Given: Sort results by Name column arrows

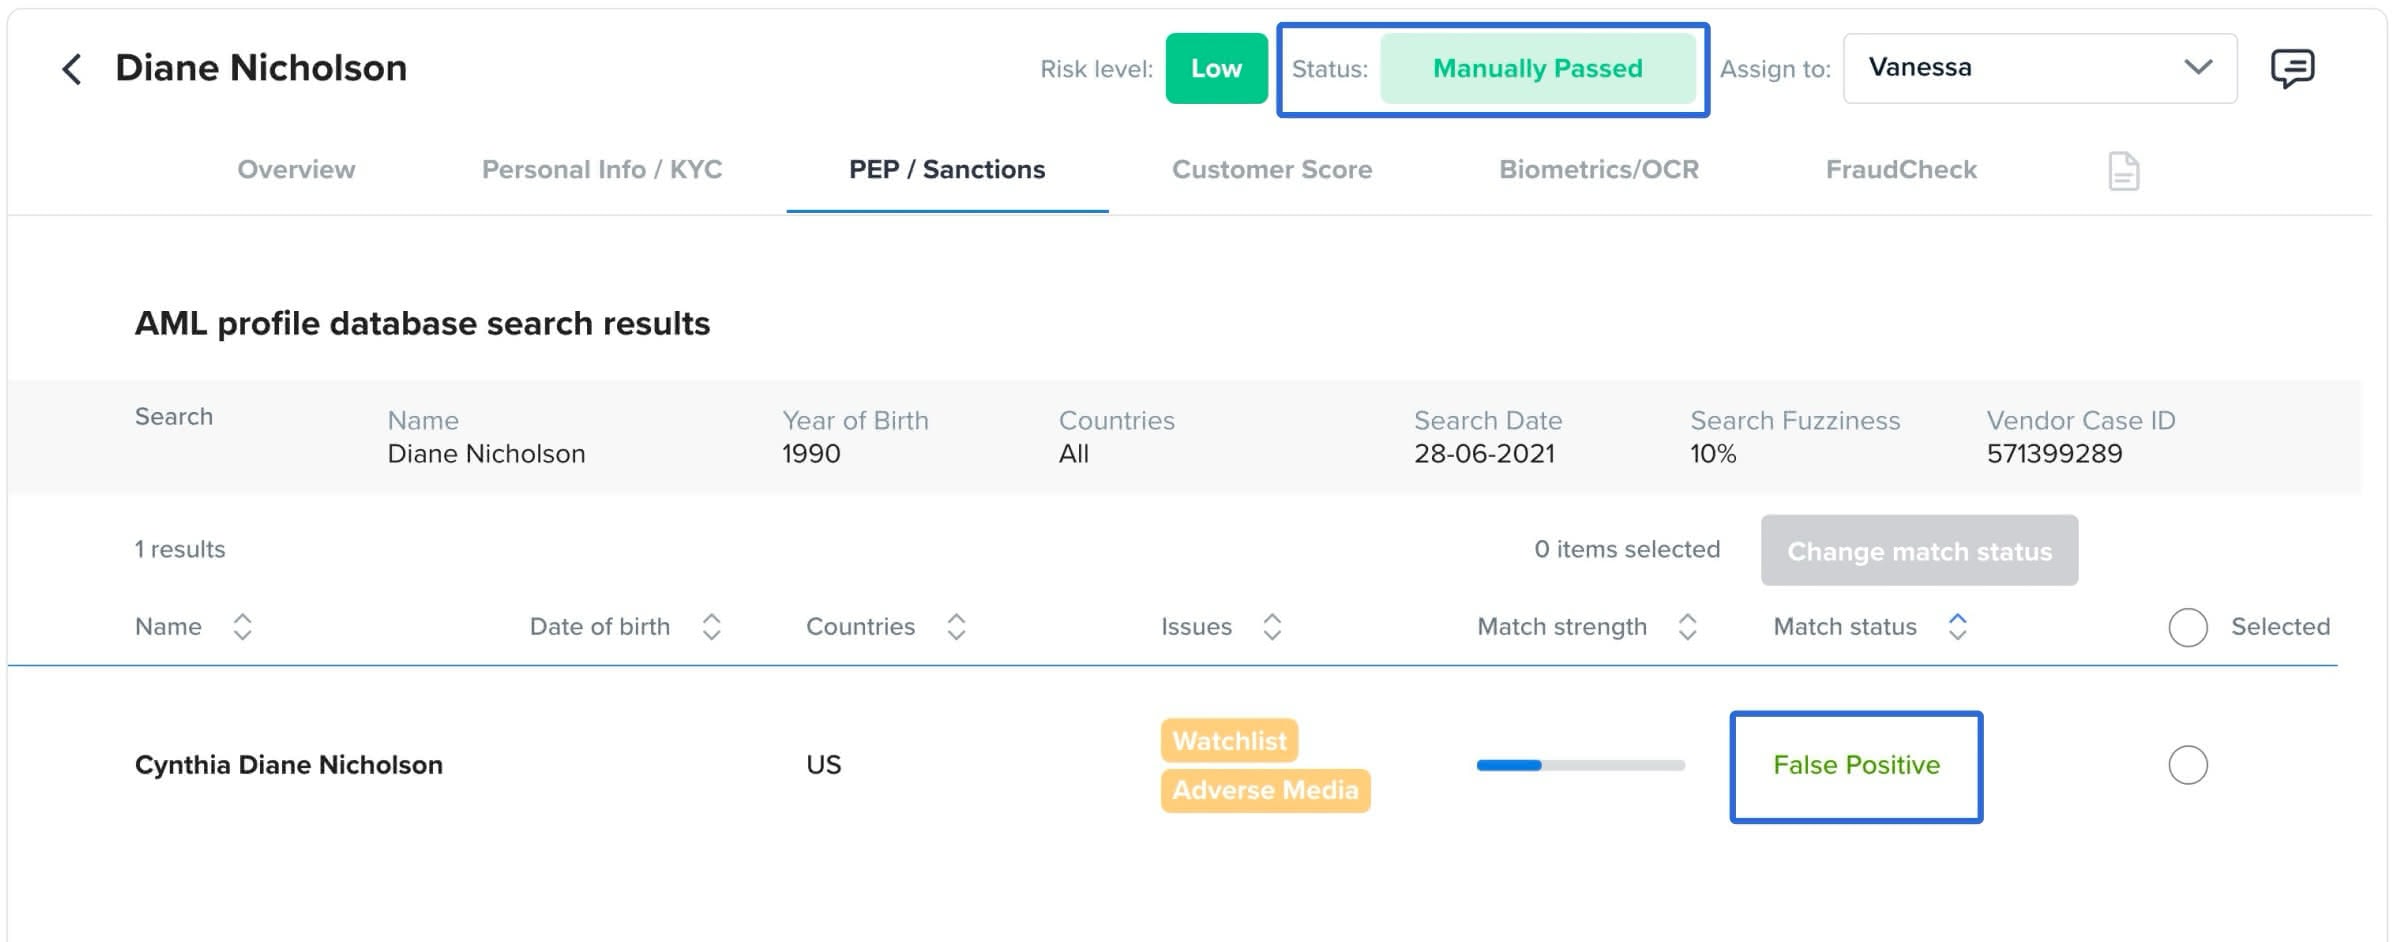Looking at the screenshot, I should click(x=242, y=627).
